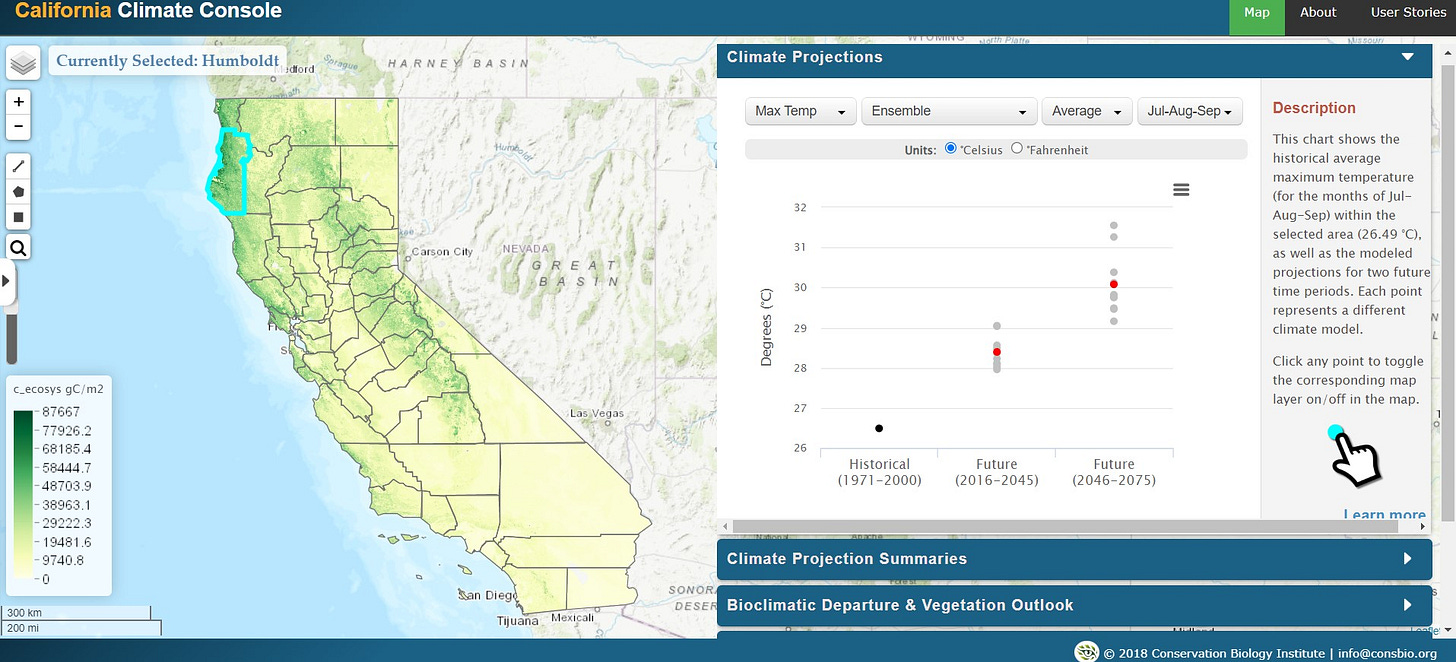Click the Conservation Biology Institute logo
1456x662 pixels.
pyautogui.click(x=1086, y=652)
